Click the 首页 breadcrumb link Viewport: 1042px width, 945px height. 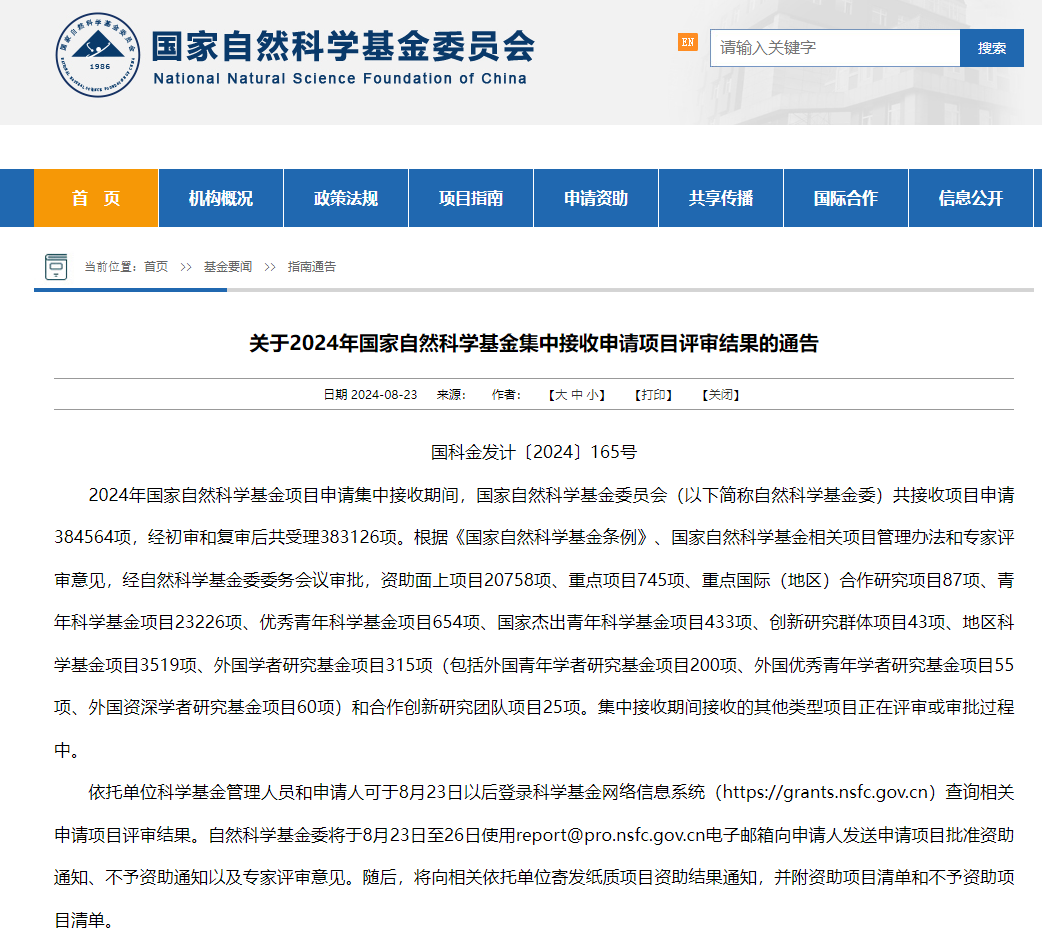[x=156, y=267]
